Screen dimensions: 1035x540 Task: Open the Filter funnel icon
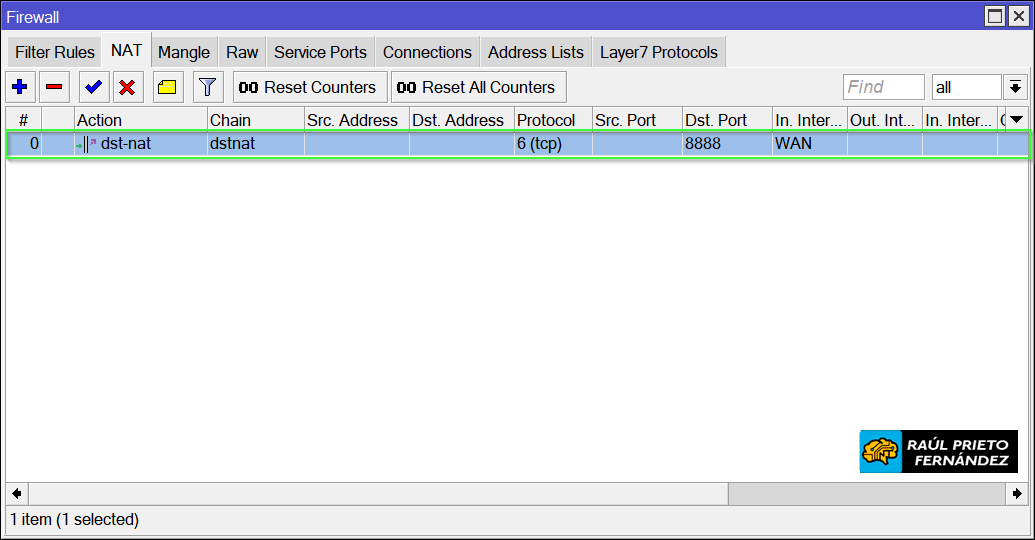207,87
